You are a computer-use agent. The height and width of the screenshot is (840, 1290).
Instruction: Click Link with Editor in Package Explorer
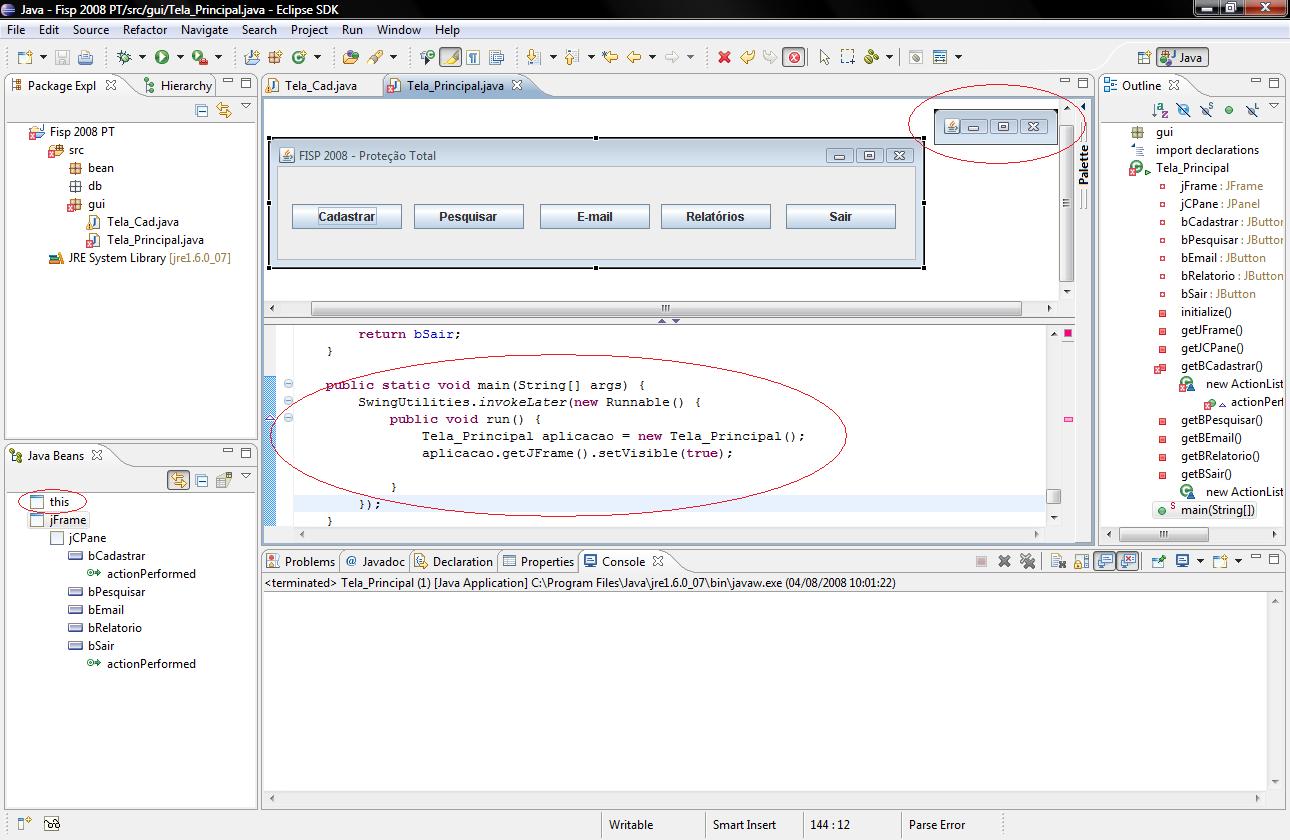click(x=224, y=110)
